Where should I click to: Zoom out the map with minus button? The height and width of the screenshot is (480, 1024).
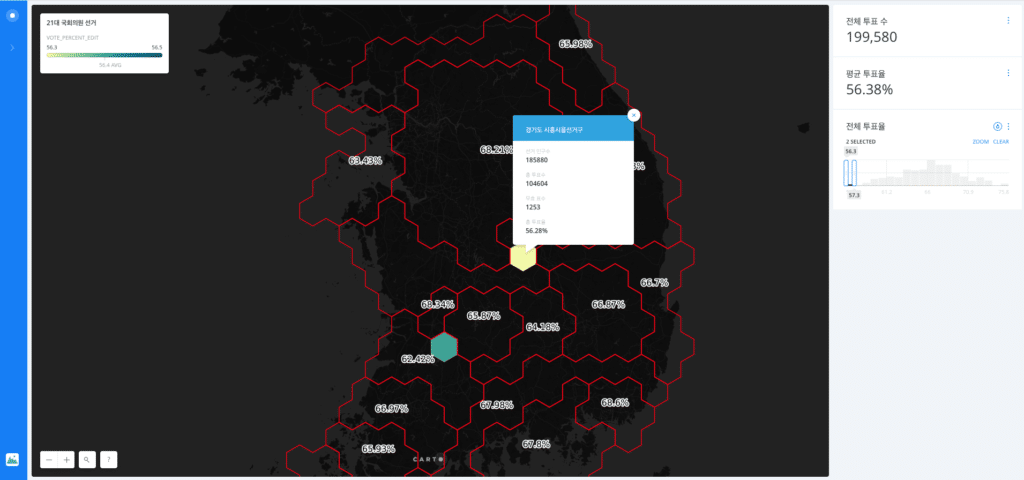pyautogui.click(x=49, y=460)
